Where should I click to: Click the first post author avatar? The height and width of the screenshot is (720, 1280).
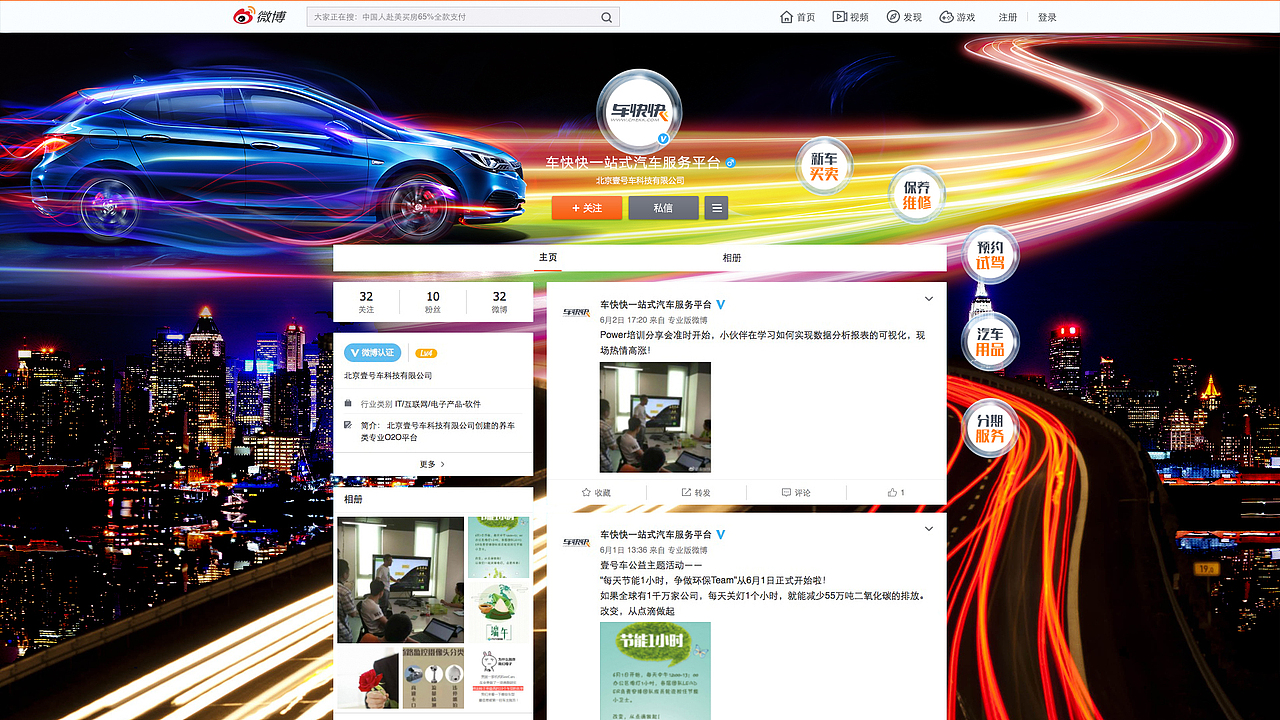pyautogui.click(x=576, y=312)
